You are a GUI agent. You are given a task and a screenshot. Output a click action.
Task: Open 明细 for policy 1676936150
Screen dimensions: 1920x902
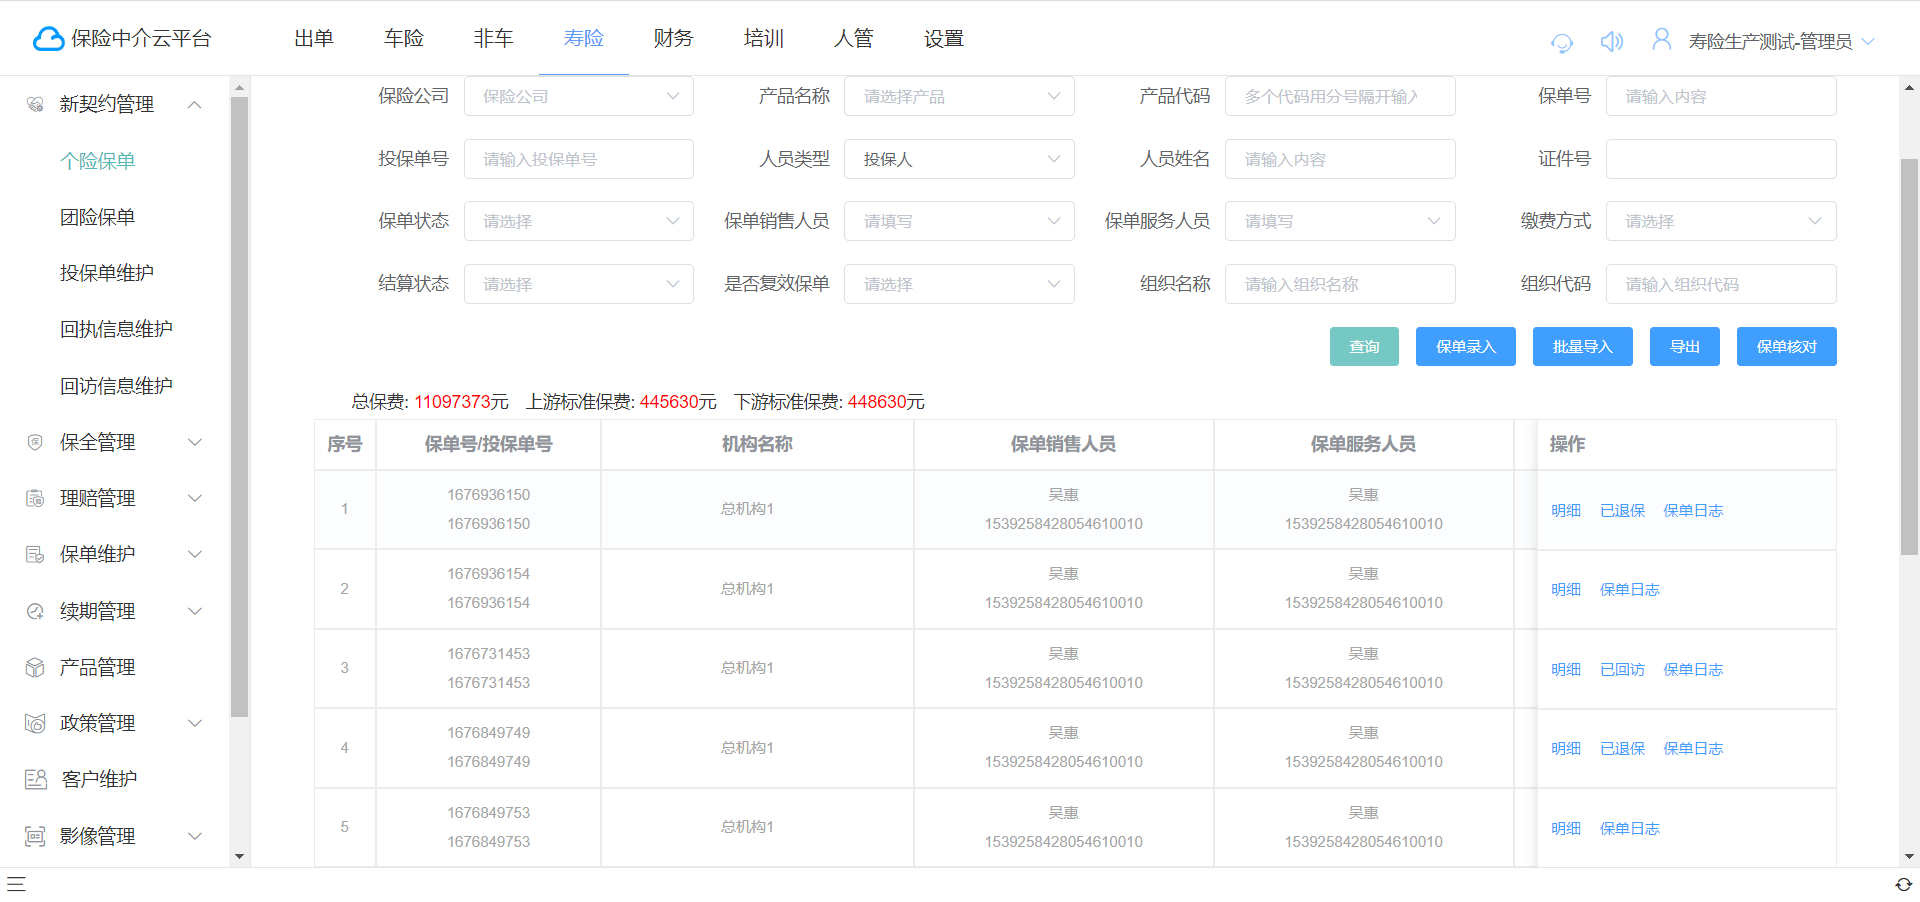click(x=1566, y=510)
